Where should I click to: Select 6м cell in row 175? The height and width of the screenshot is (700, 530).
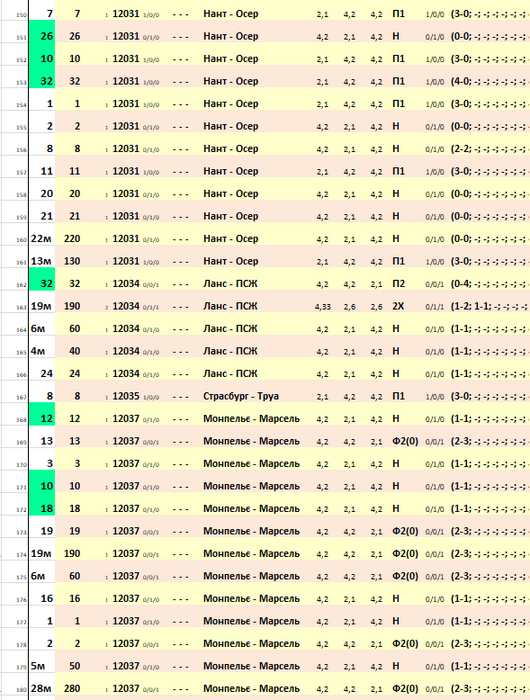(x=38, y=576)
